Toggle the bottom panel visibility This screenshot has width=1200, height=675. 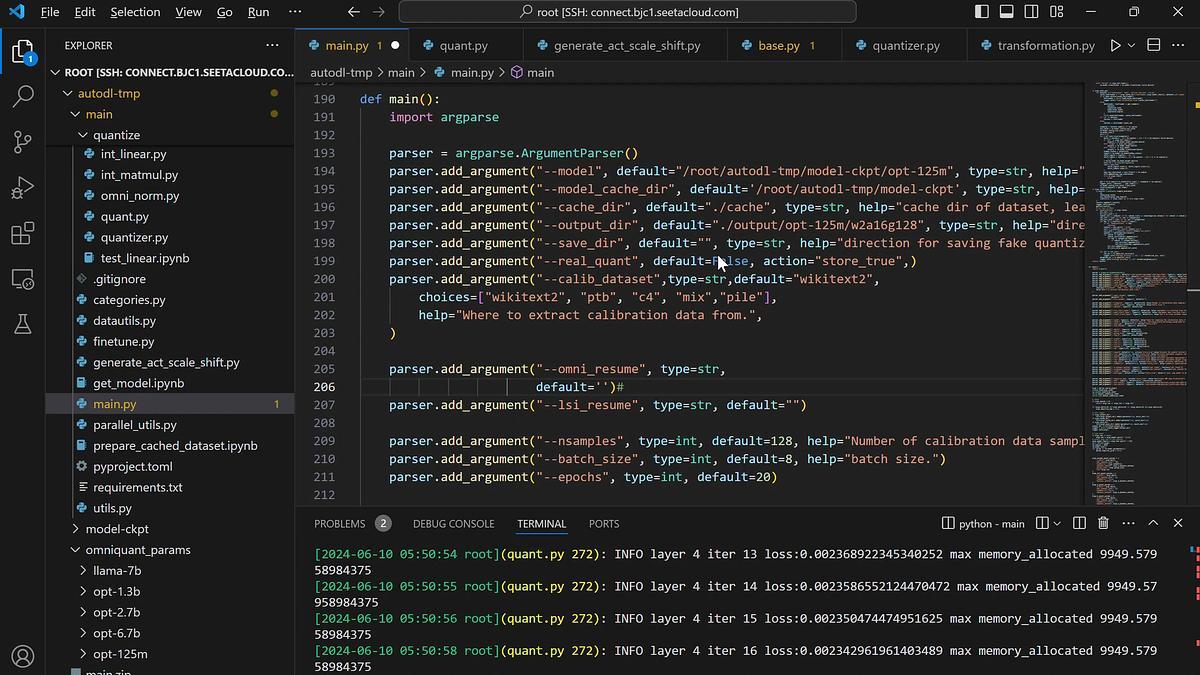[1005, 12]
